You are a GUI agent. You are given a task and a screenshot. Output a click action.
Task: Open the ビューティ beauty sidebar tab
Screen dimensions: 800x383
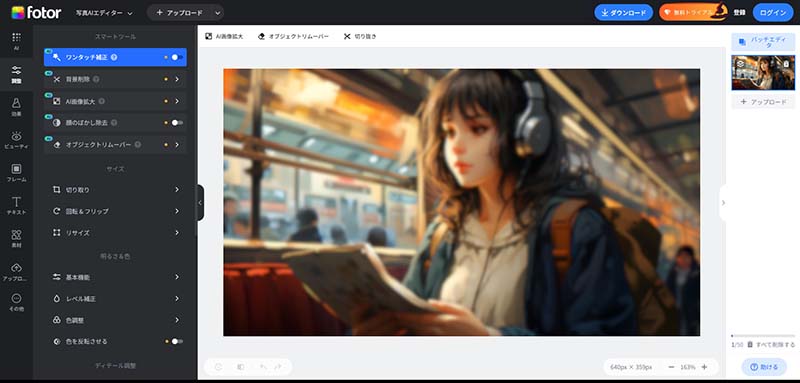[16, 140]
